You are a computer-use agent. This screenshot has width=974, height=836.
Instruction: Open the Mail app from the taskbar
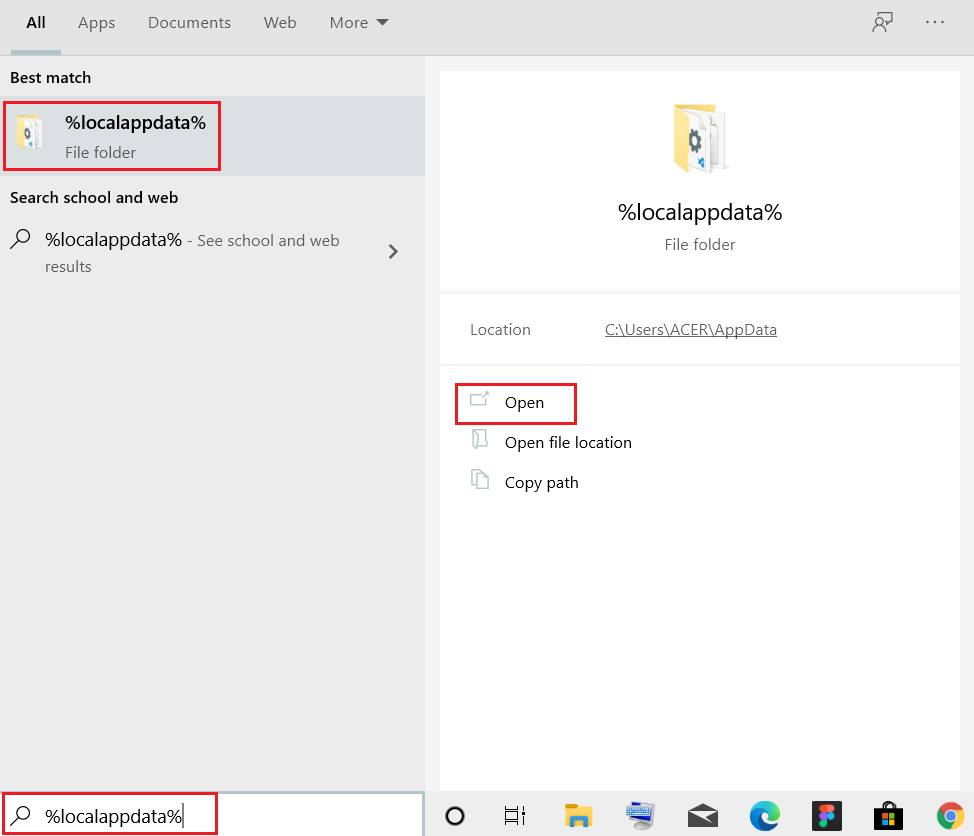click(x=702, y=816)
